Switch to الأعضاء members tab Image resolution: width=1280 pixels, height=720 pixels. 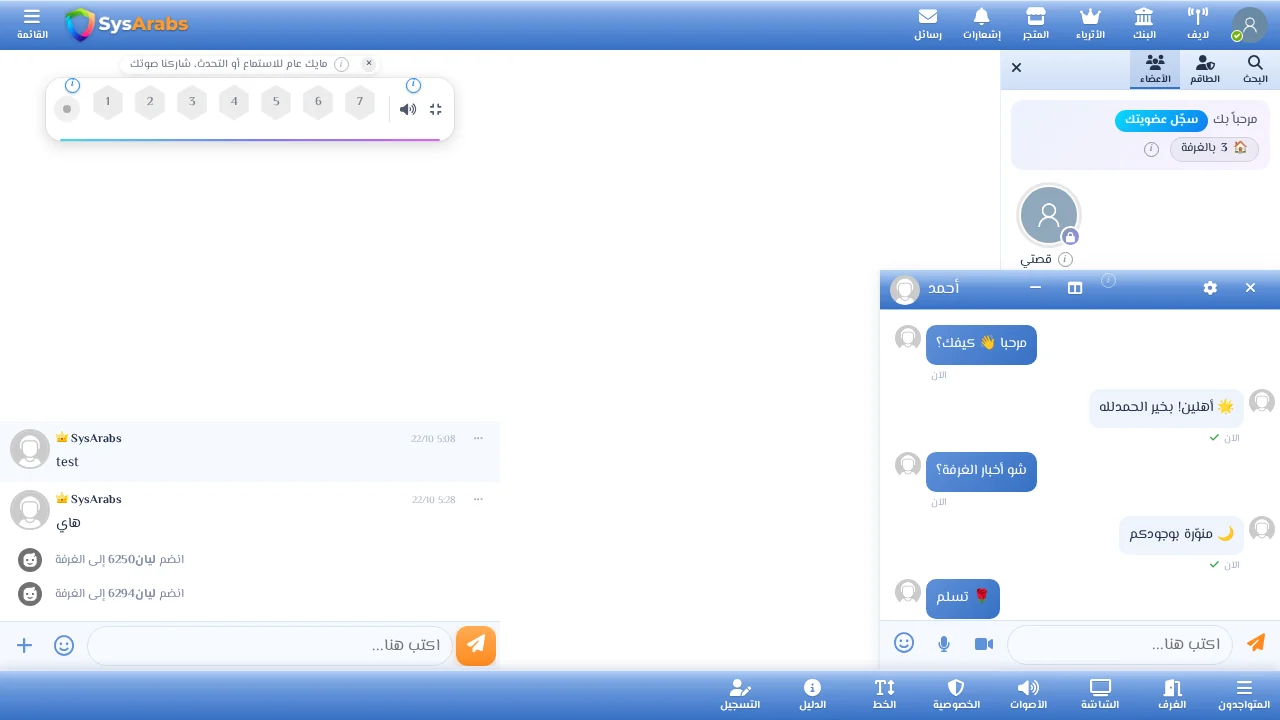(x=1155, y=69)
